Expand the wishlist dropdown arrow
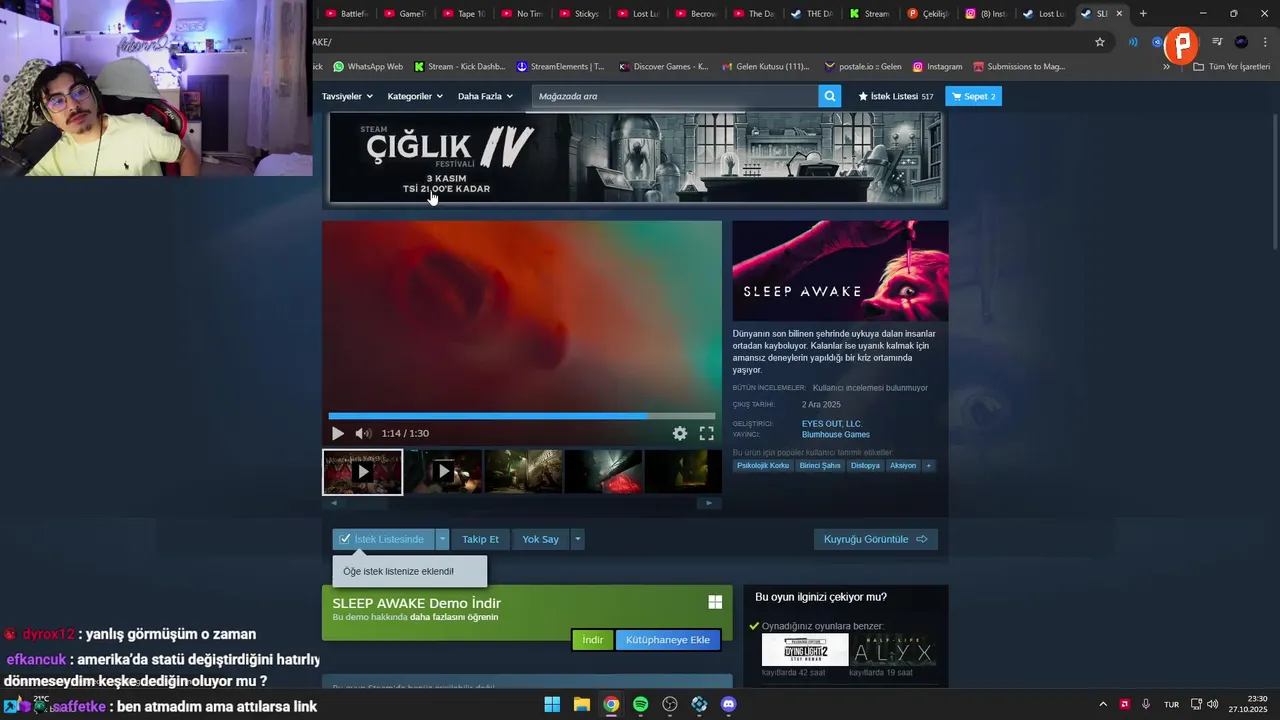The image size is (1280, 720). (x=442, y=539)
